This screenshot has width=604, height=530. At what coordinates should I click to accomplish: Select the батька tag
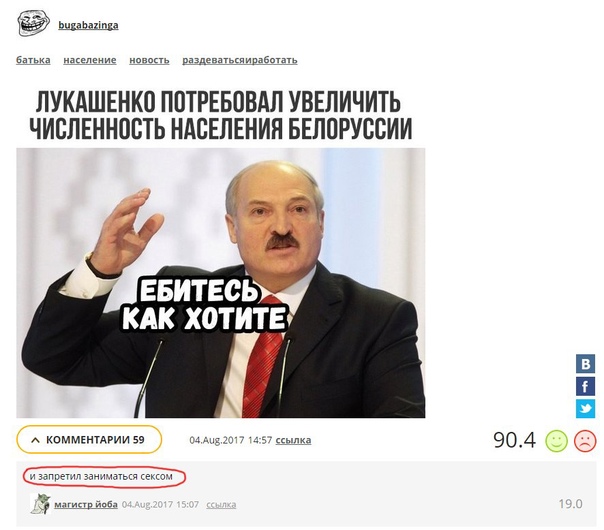[x=33, y=60]
